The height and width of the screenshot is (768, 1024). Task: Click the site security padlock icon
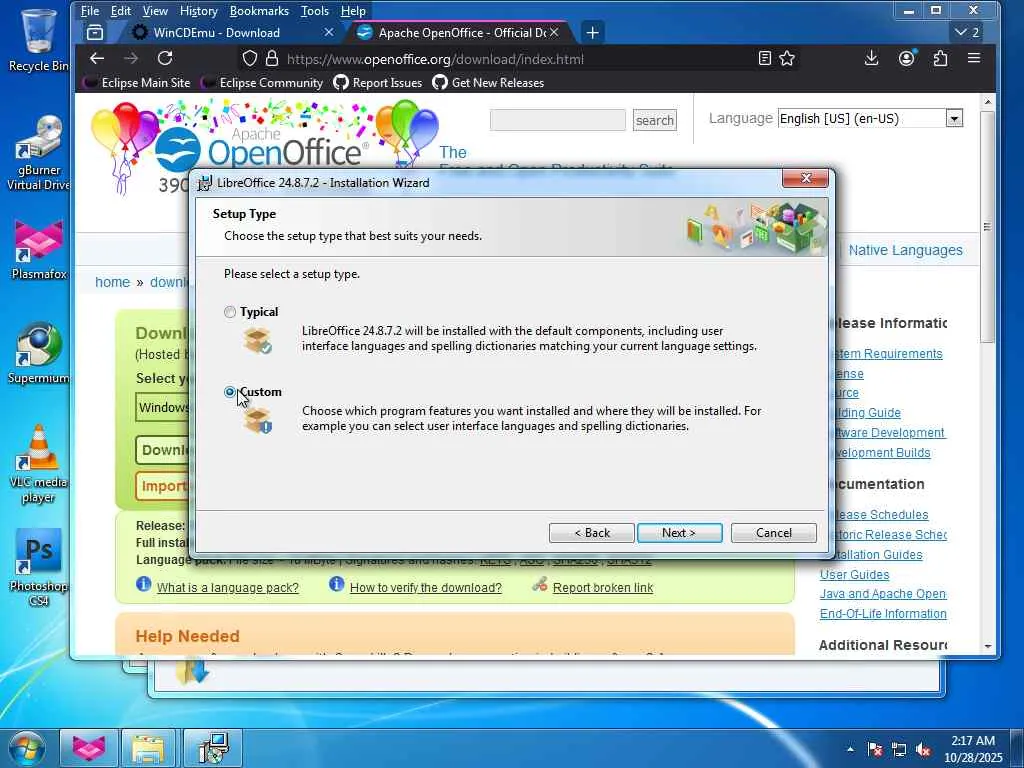[272, 59]
